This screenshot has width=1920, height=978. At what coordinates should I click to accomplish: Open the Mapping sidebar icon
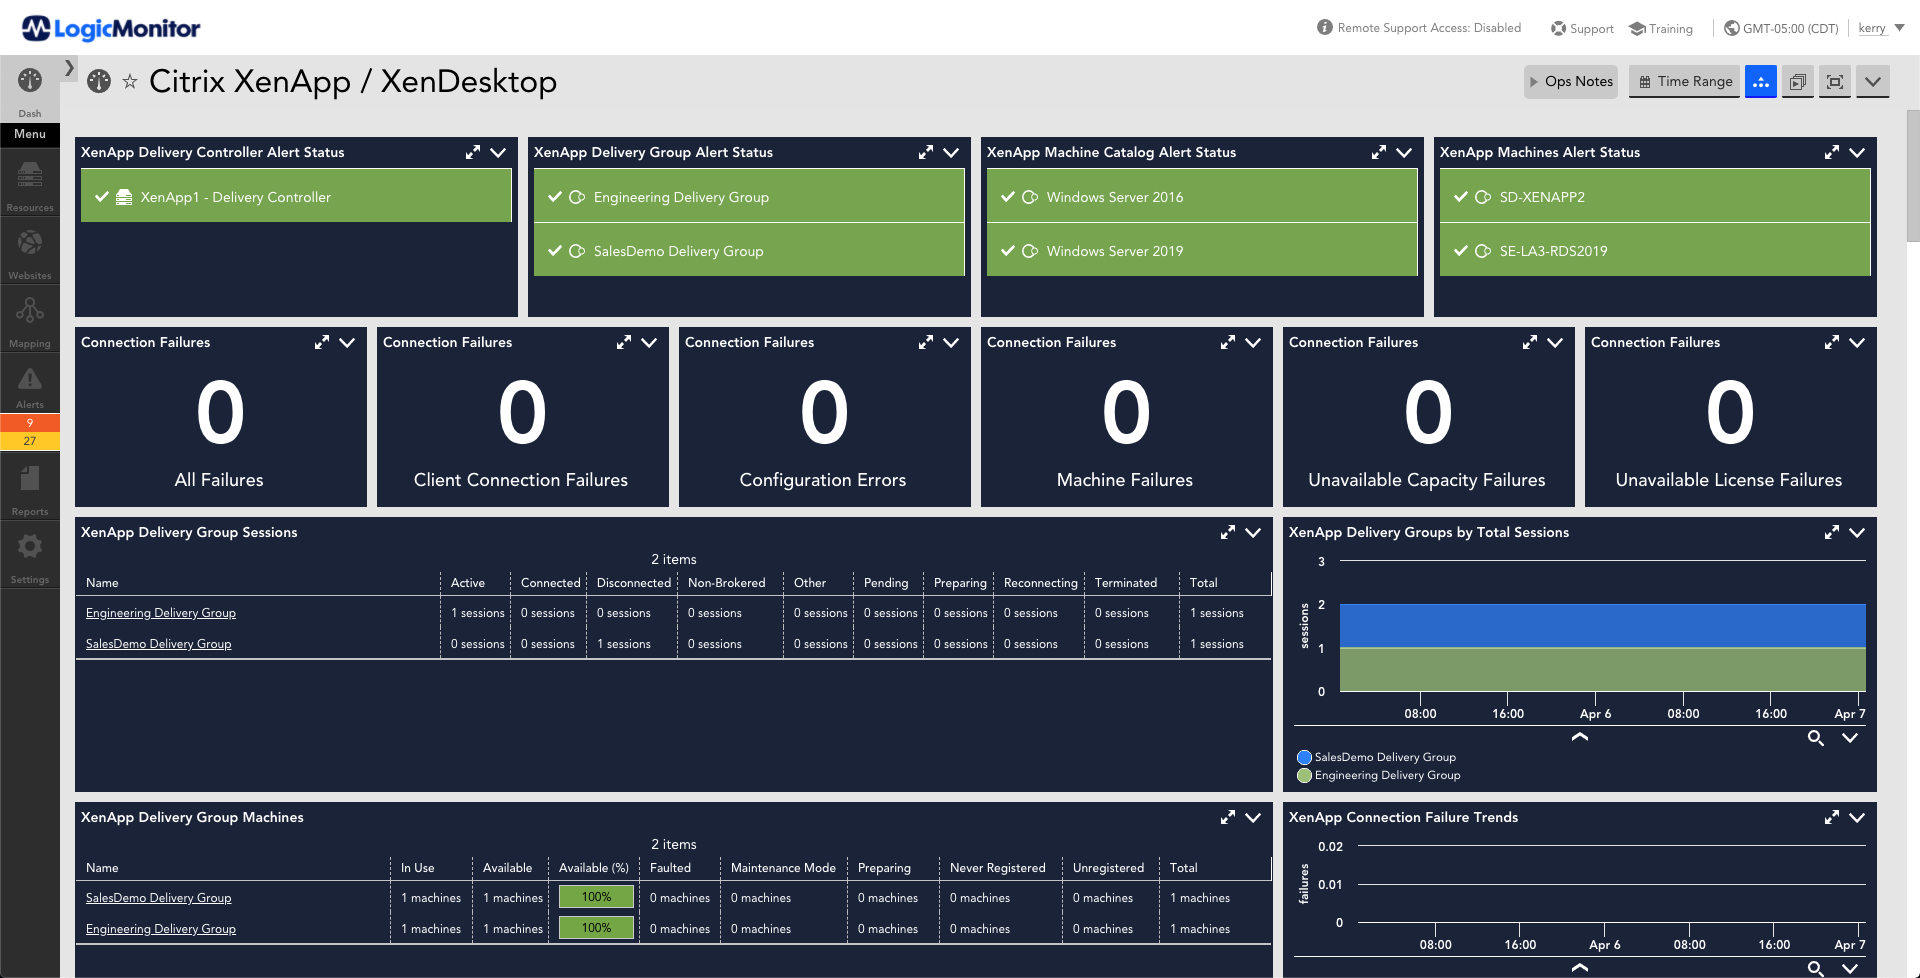tap(30, 319)
